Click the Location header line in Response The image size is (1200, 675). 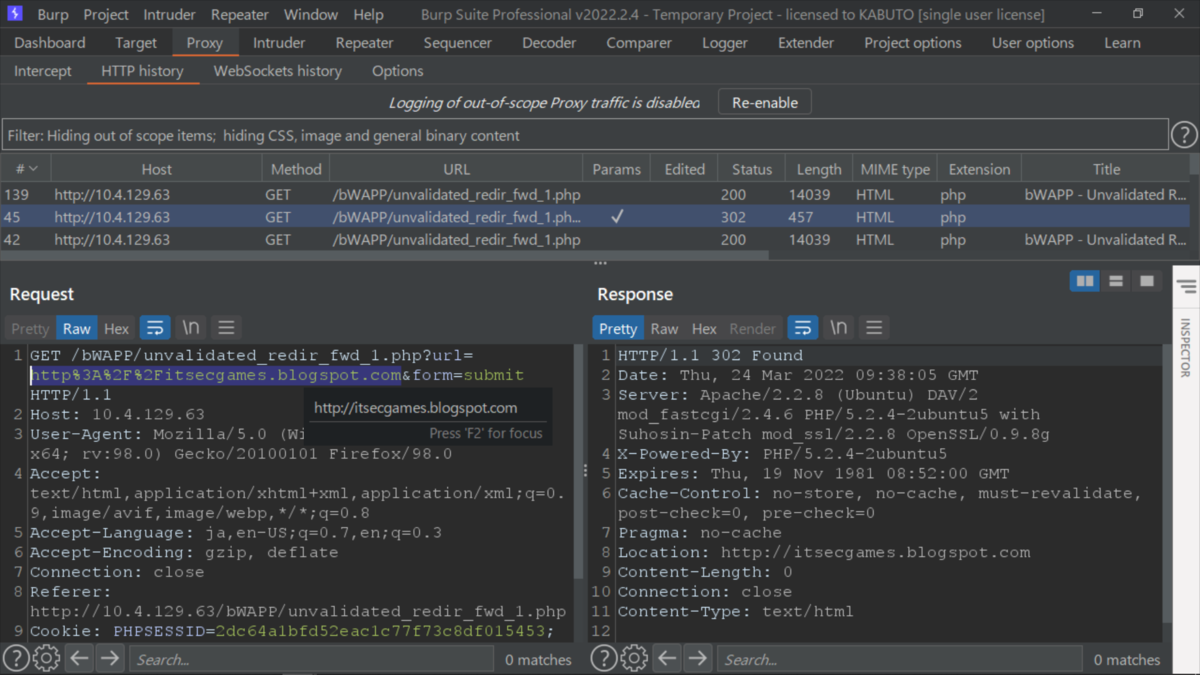(824, 552)
